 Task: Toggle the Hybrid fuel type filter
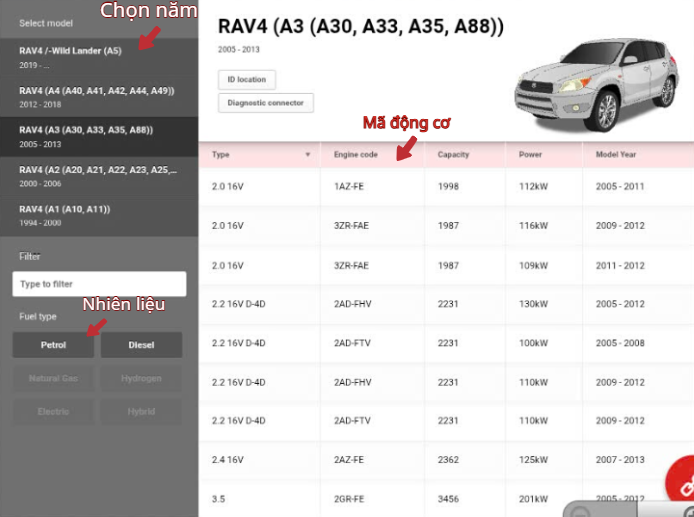click(141, 411)
